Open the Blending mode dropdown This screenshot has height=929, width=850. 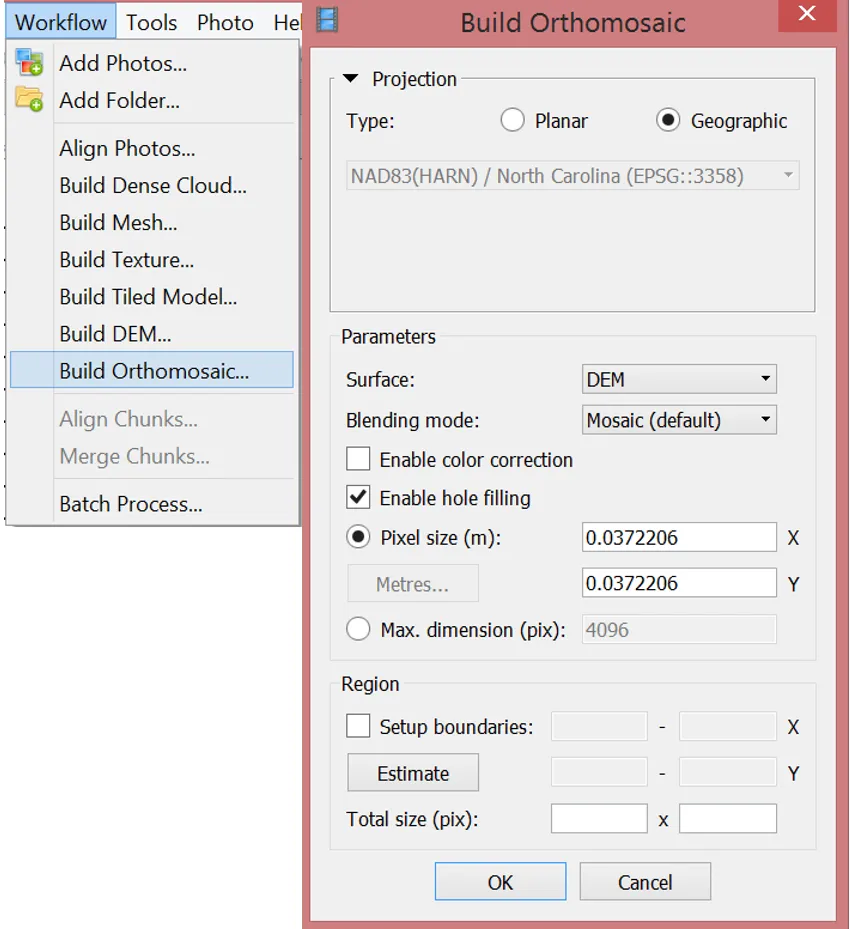tap(679, 420)
